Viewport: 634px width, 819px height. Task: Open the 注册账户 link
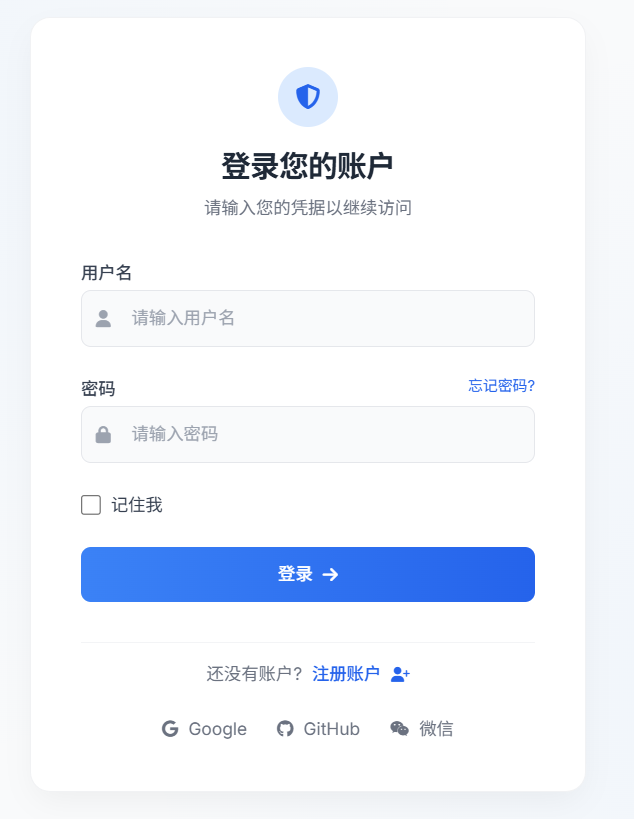(346, 674)
